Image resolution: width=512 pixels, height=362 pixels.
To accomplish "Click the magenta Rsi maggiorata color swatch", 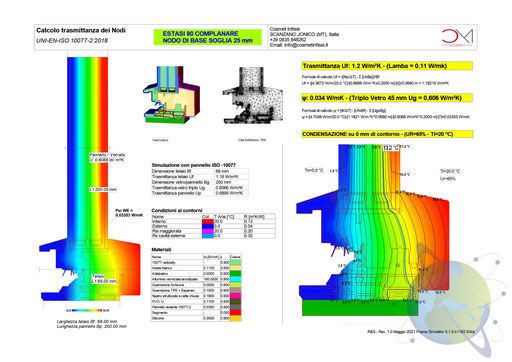I will click(208, 231).
